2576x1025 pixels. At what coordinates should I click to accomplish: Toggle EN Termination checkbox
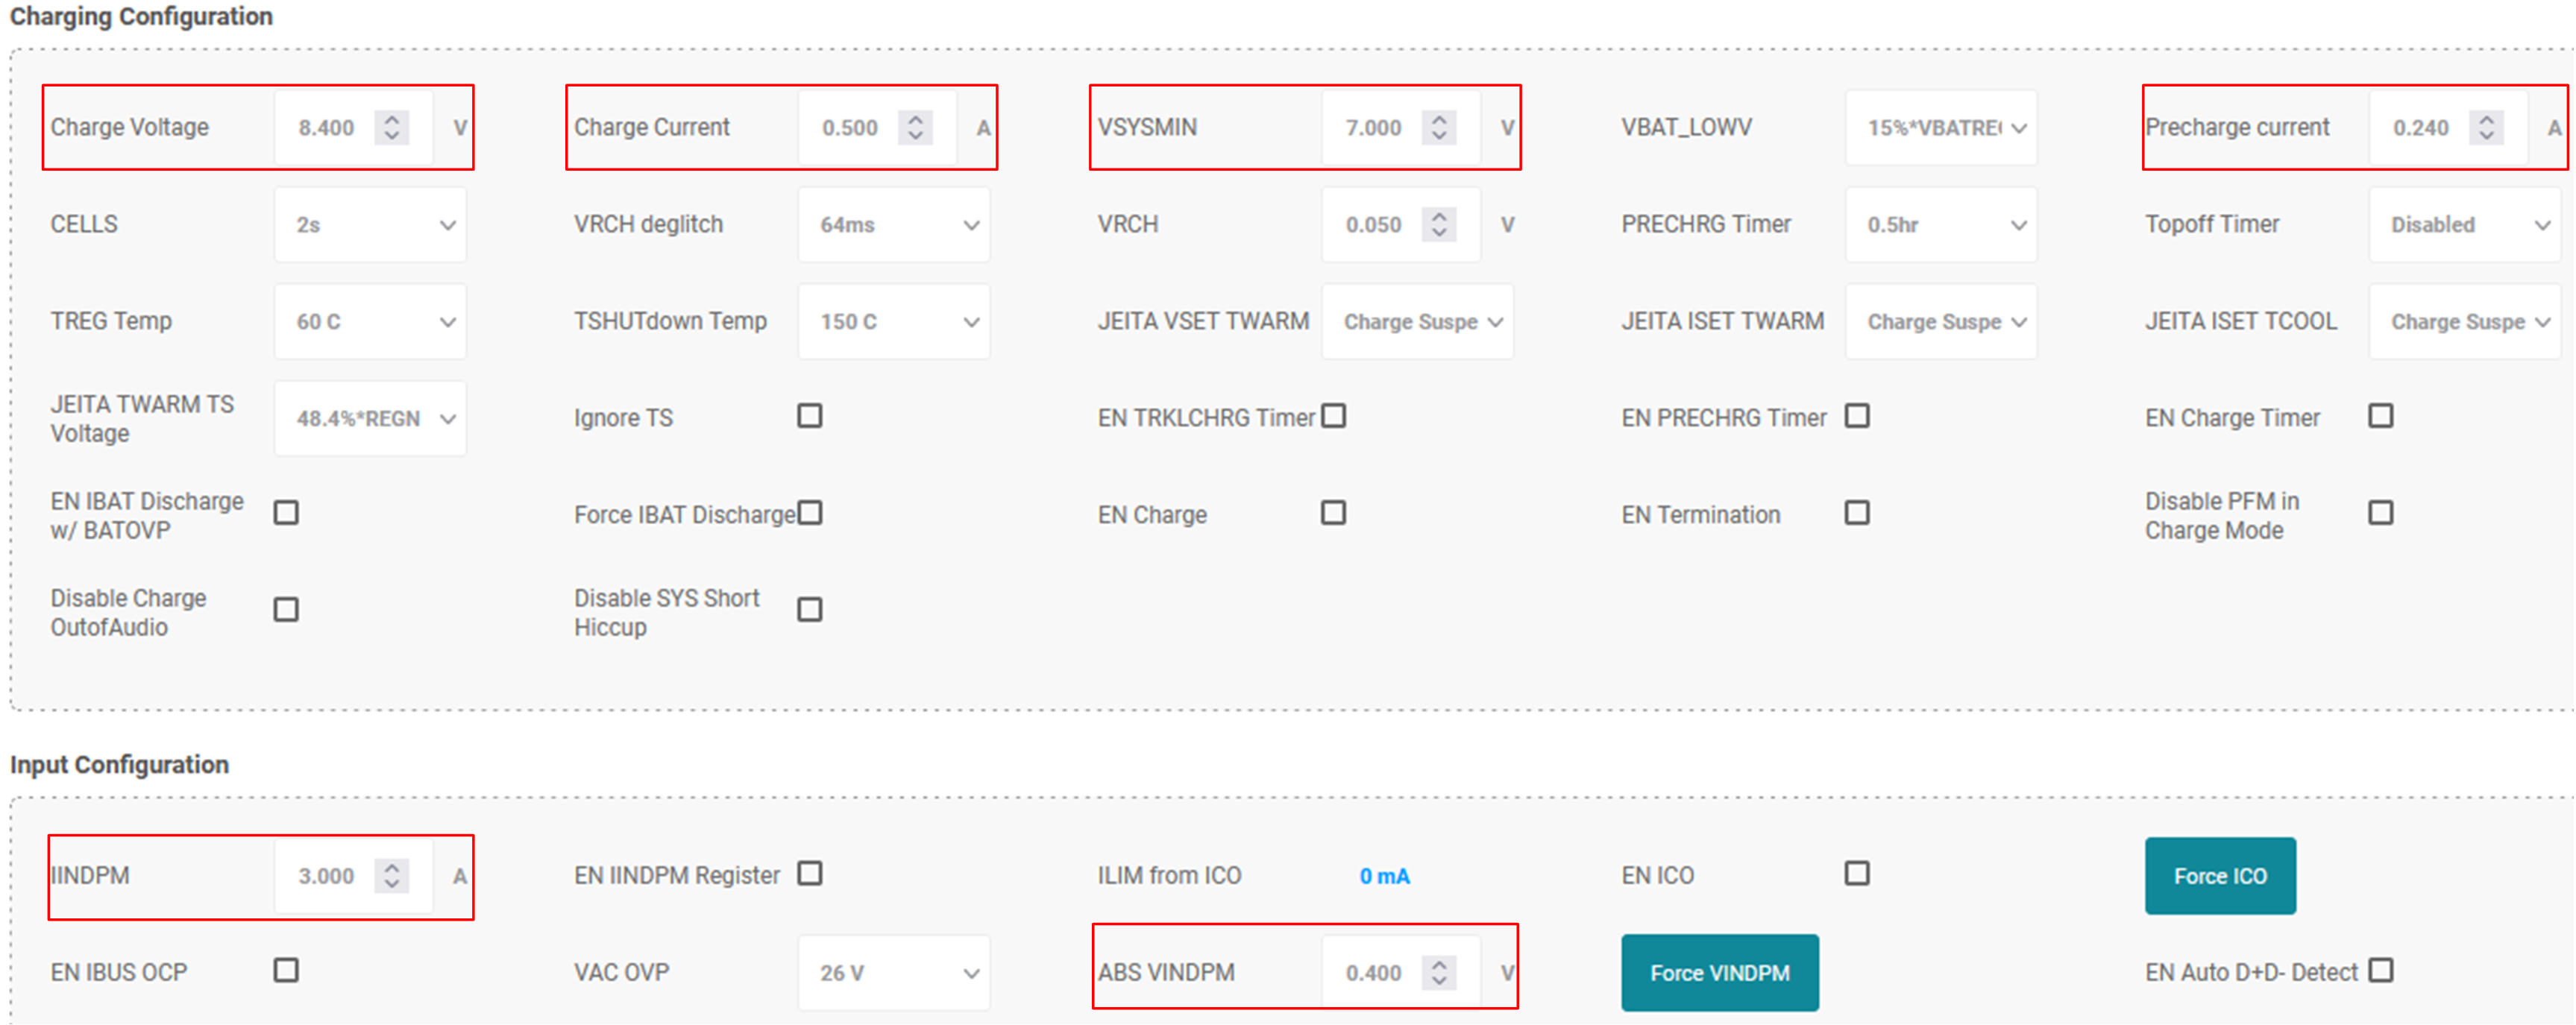tap(1857, 513)
